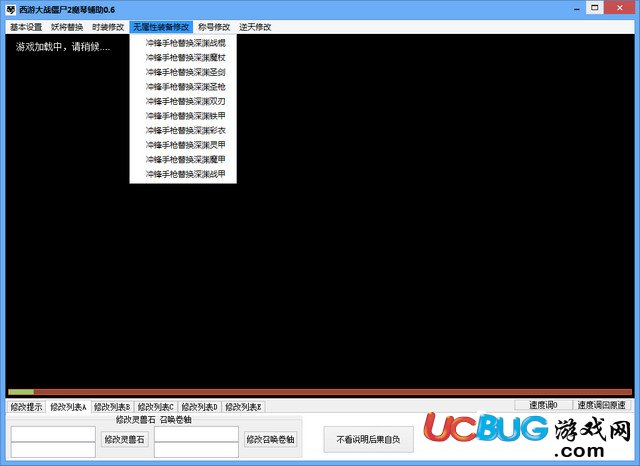640x466 pixels.
Task: Minimize the window
Action: click(x=577, y=9)
